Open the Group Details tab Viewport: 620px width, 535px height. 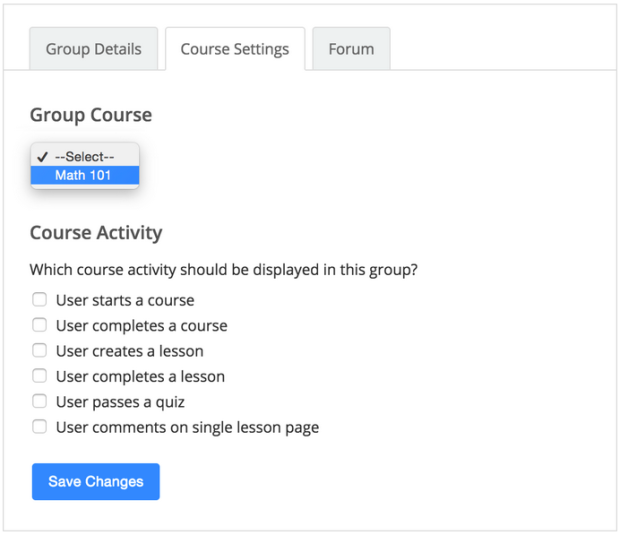tap(94, 49)
